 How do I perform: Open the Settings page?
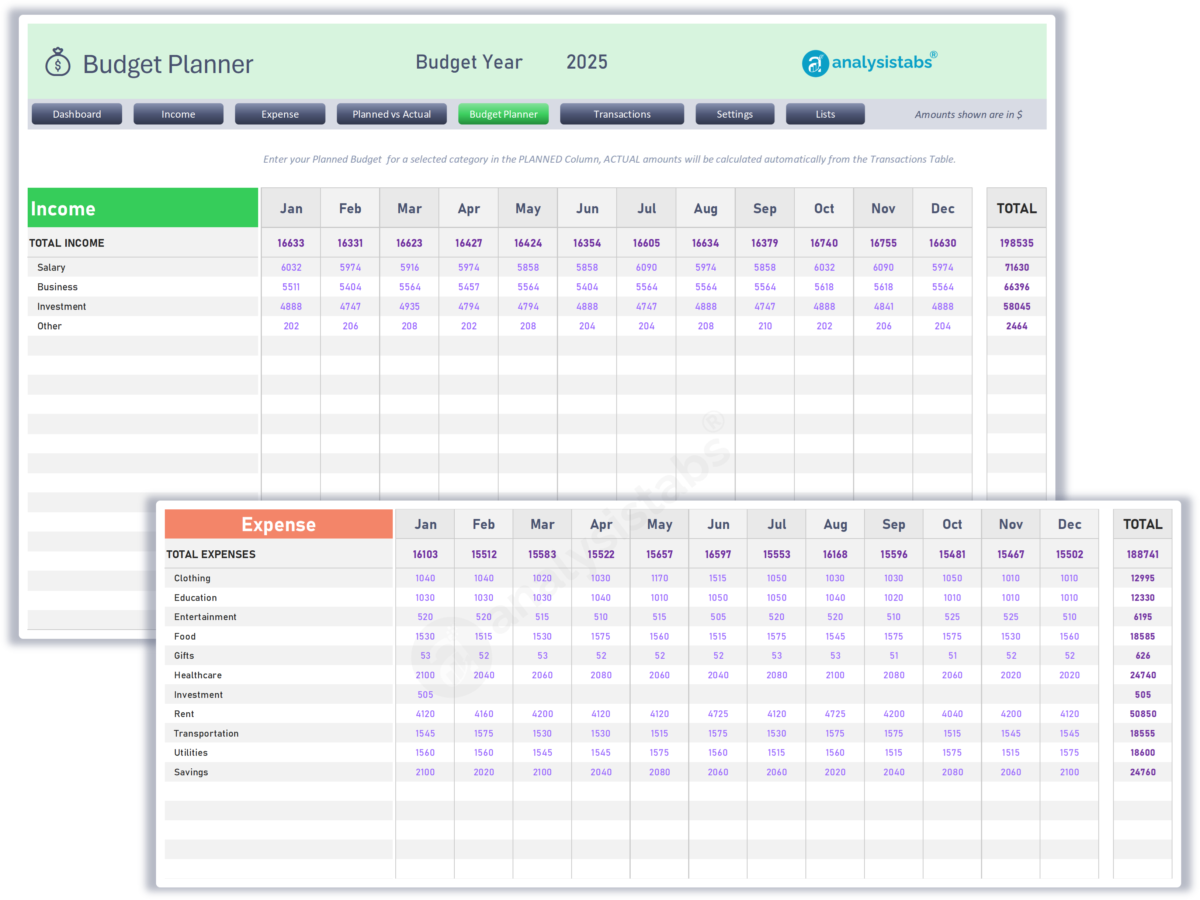click(x=734, y=113)
